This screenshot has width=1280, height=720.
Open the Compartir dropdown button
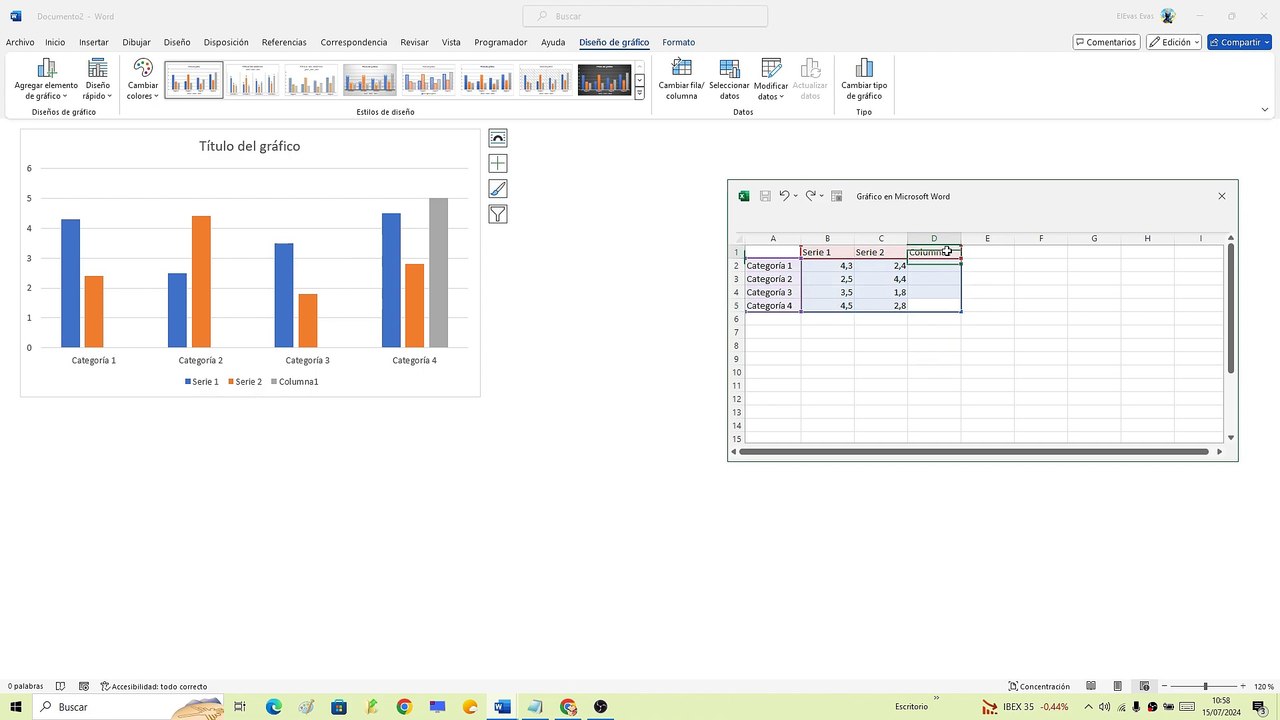point(1239,42)
